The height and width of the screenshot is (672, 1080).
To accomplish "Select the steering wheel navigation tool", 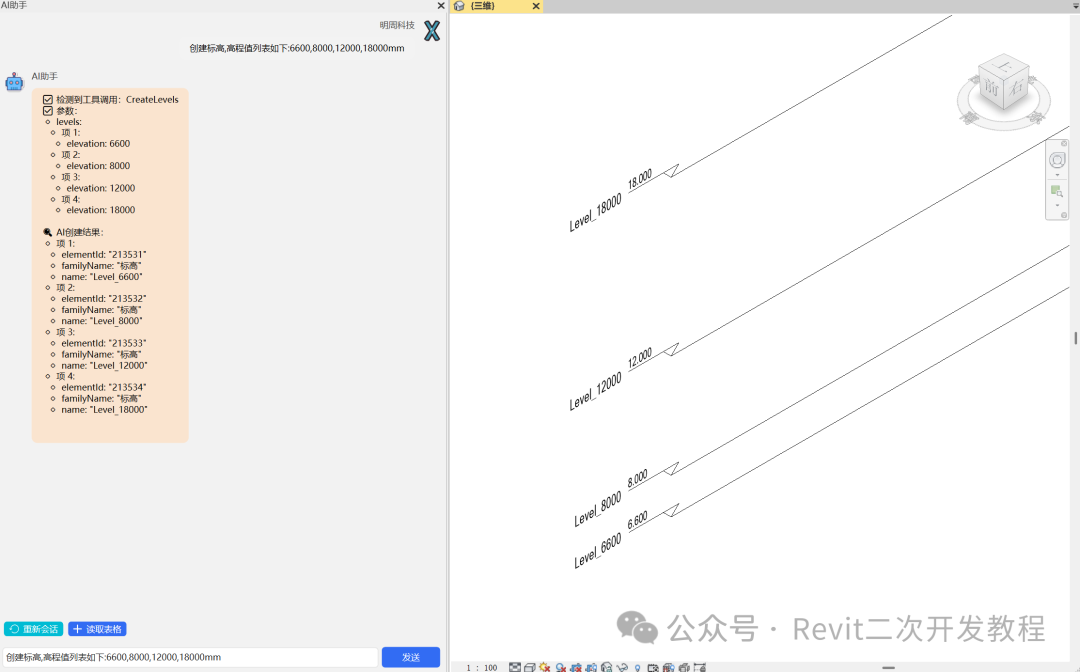I will click(x=1058, y=160).
